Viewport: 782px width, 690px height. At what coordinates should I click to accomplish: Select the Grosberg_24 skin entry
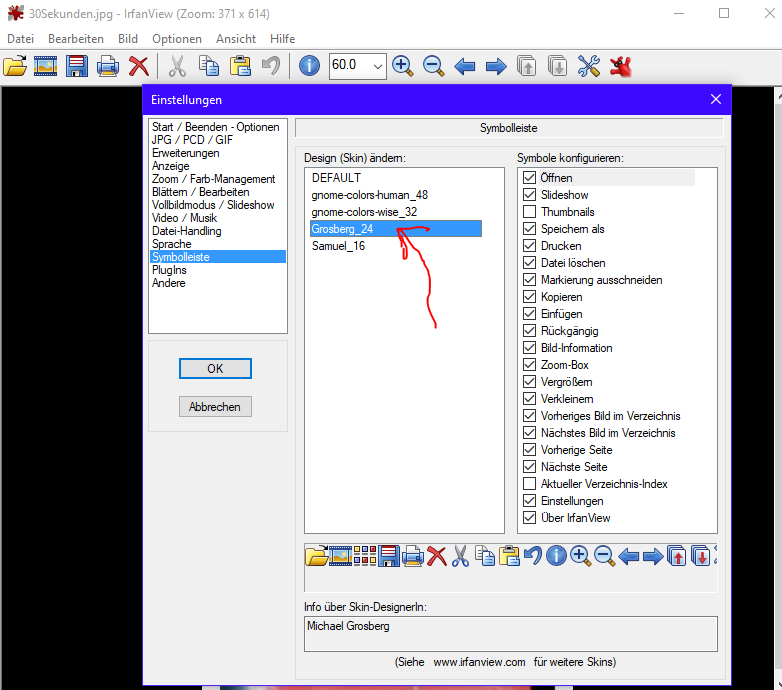[x=395, y=228]
